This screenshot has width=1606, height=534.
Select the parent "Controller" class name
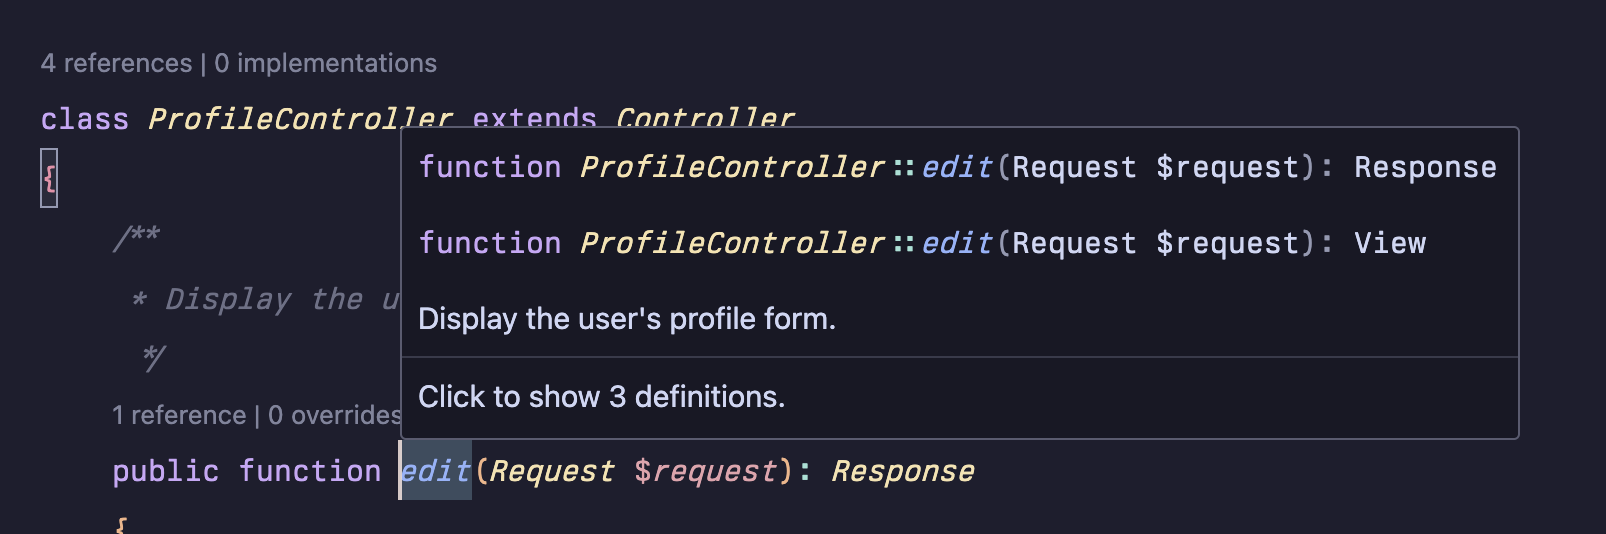(705, 117)
